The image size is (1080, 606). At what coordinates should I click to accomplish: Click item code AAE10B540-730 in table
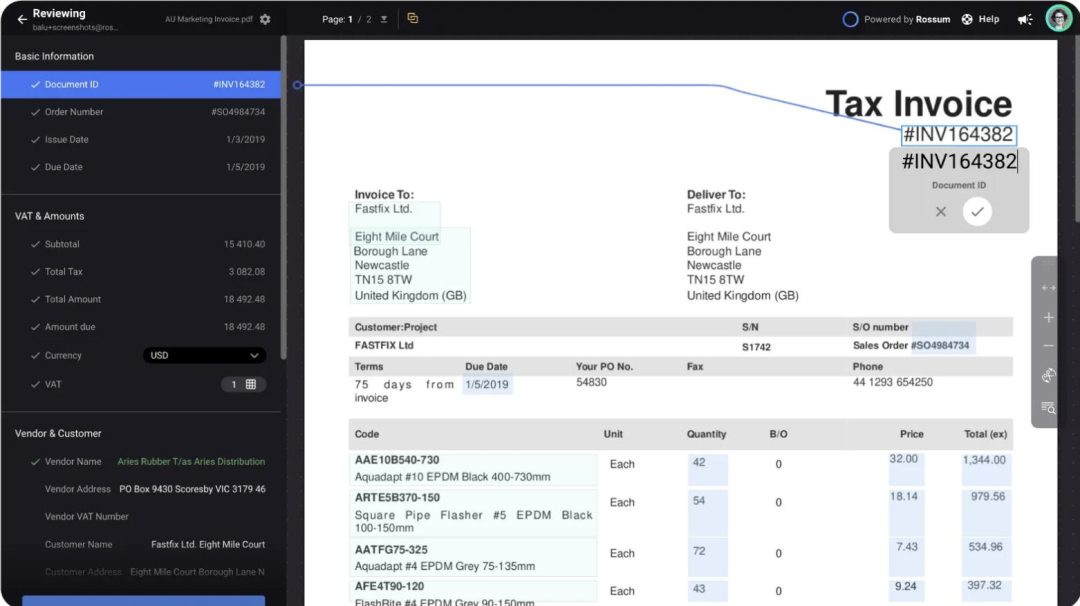pos(397,460)
